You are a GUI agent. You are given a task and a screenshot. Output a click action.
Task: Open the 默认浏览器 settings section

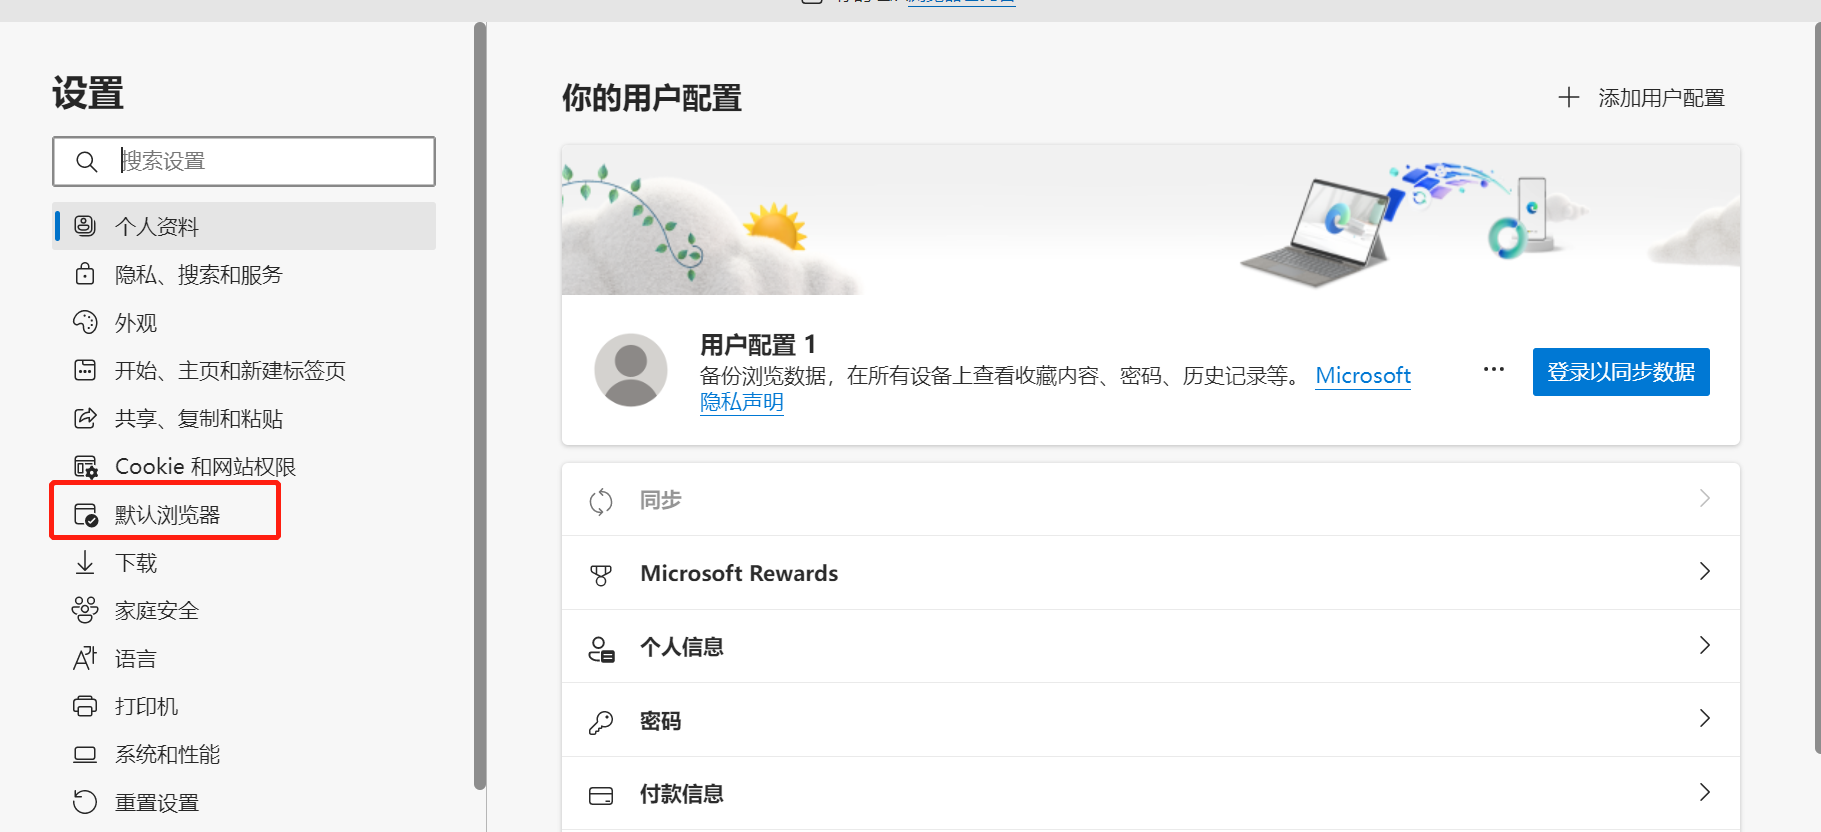click(167, 515)
